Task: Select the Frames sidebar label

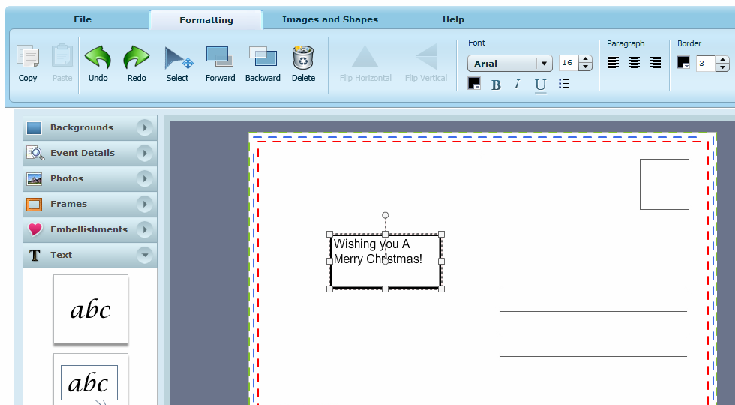Action: pyautogui.click(x=68, y=204)
